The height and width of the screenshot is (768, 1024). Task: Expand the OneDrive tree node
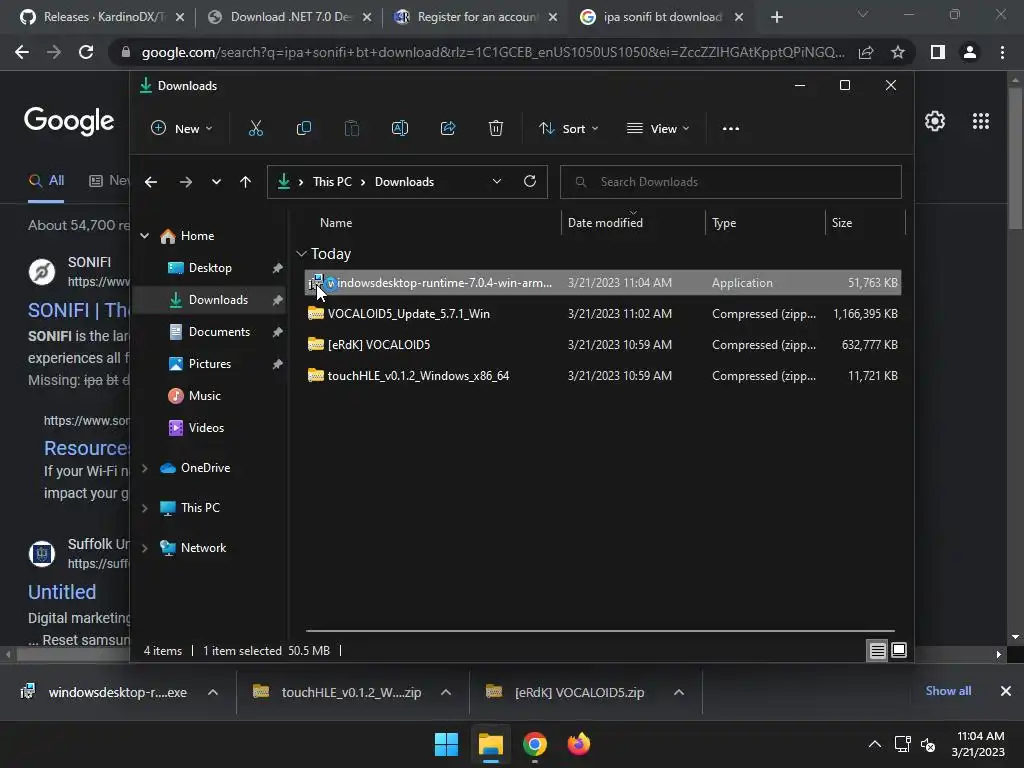[144, 468]
